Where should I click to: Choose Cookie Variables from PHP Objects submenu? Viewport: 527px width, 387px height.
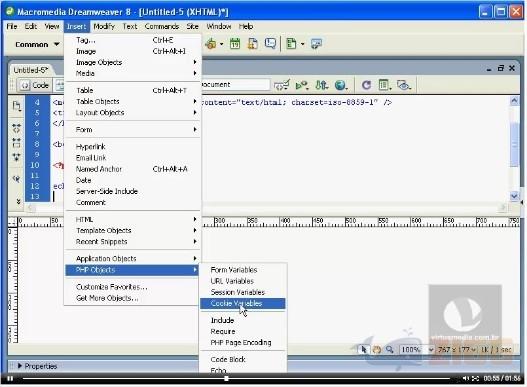point(243,303)
